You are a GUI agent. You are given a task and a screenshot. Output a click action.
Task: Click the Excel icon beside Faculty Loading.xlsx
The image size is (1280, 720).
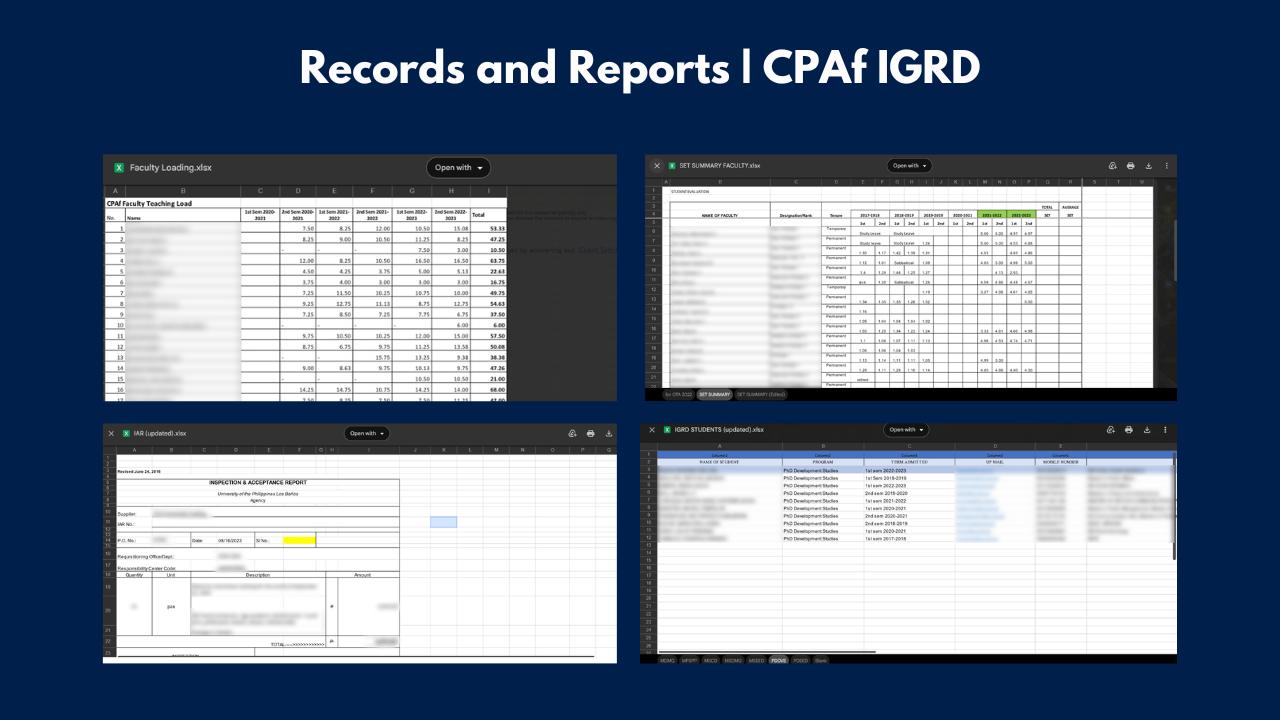(119, 168)
